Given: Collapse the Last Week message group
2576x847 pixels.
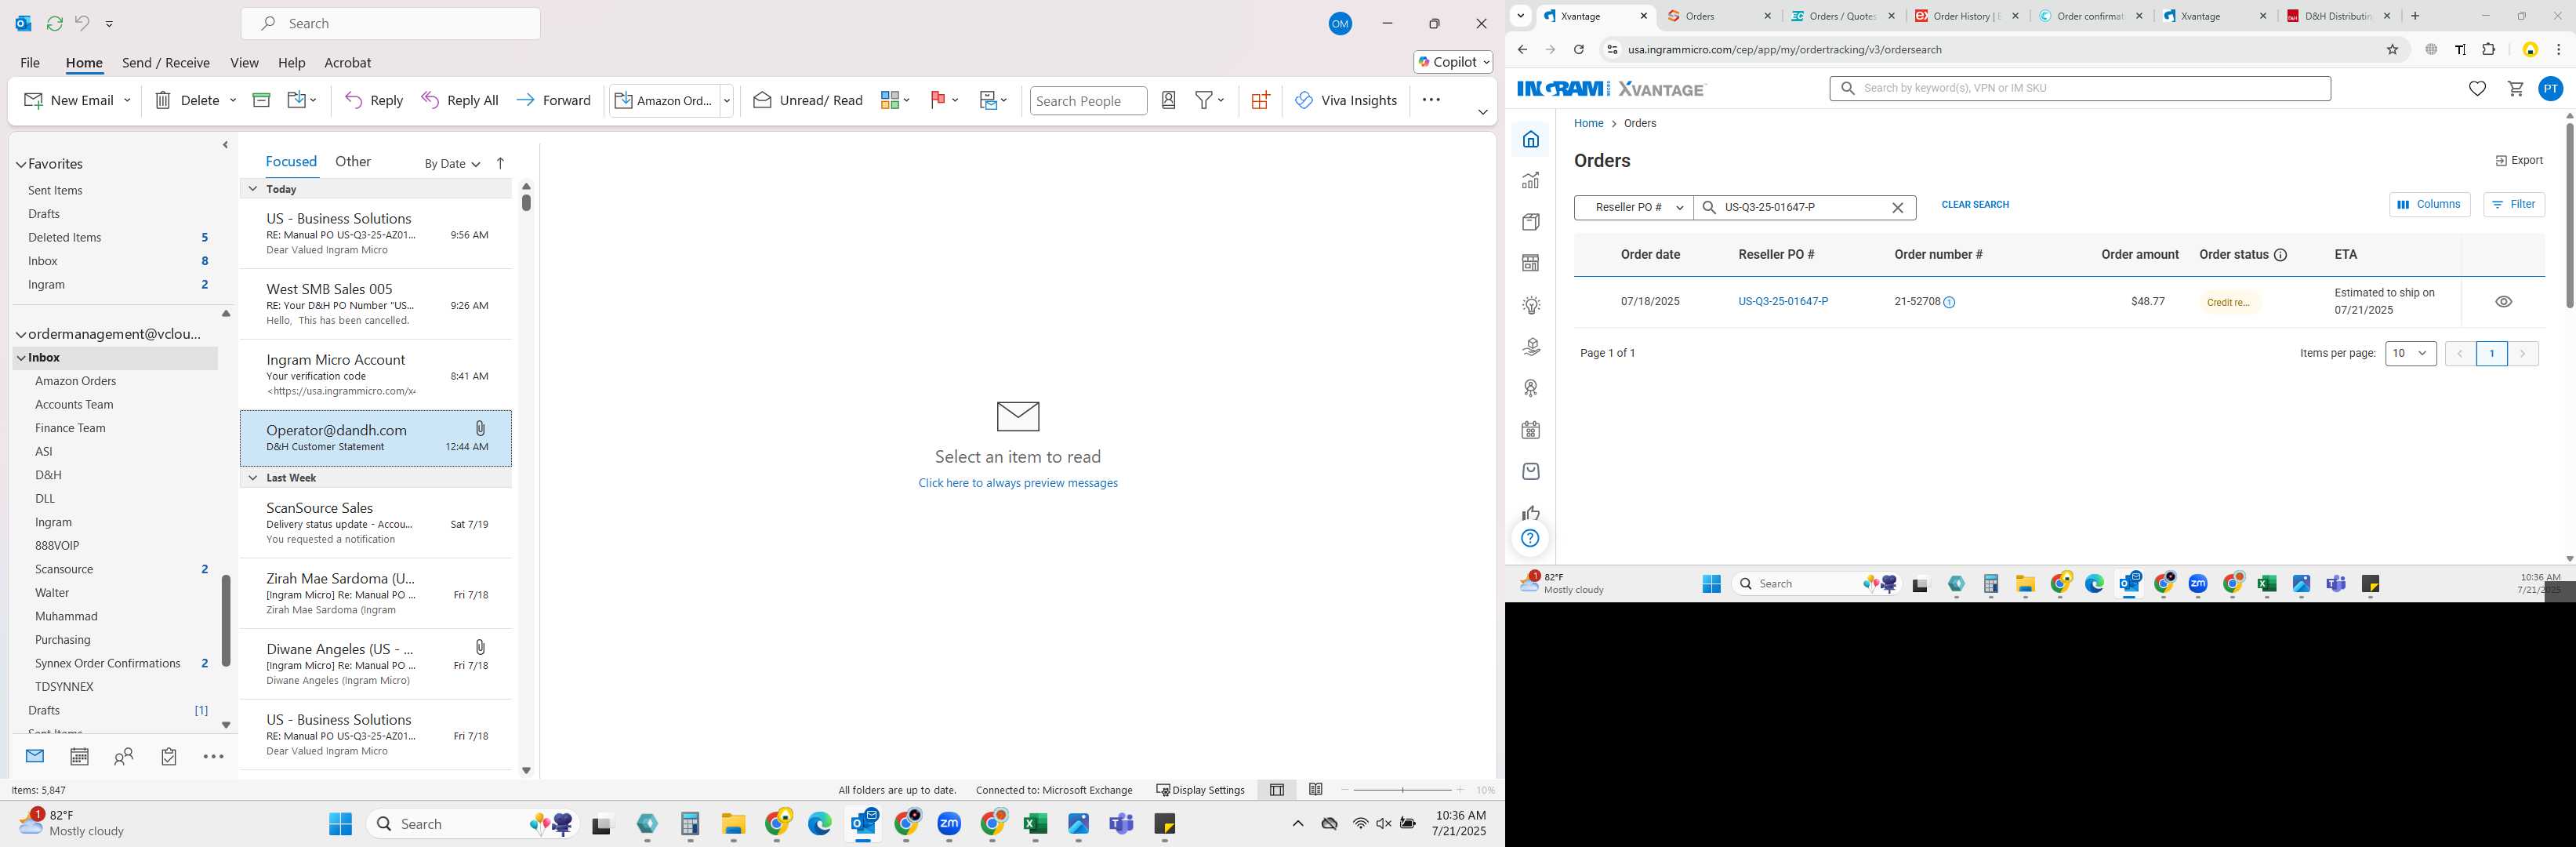Looking at the screenshot, I should 252,478.
